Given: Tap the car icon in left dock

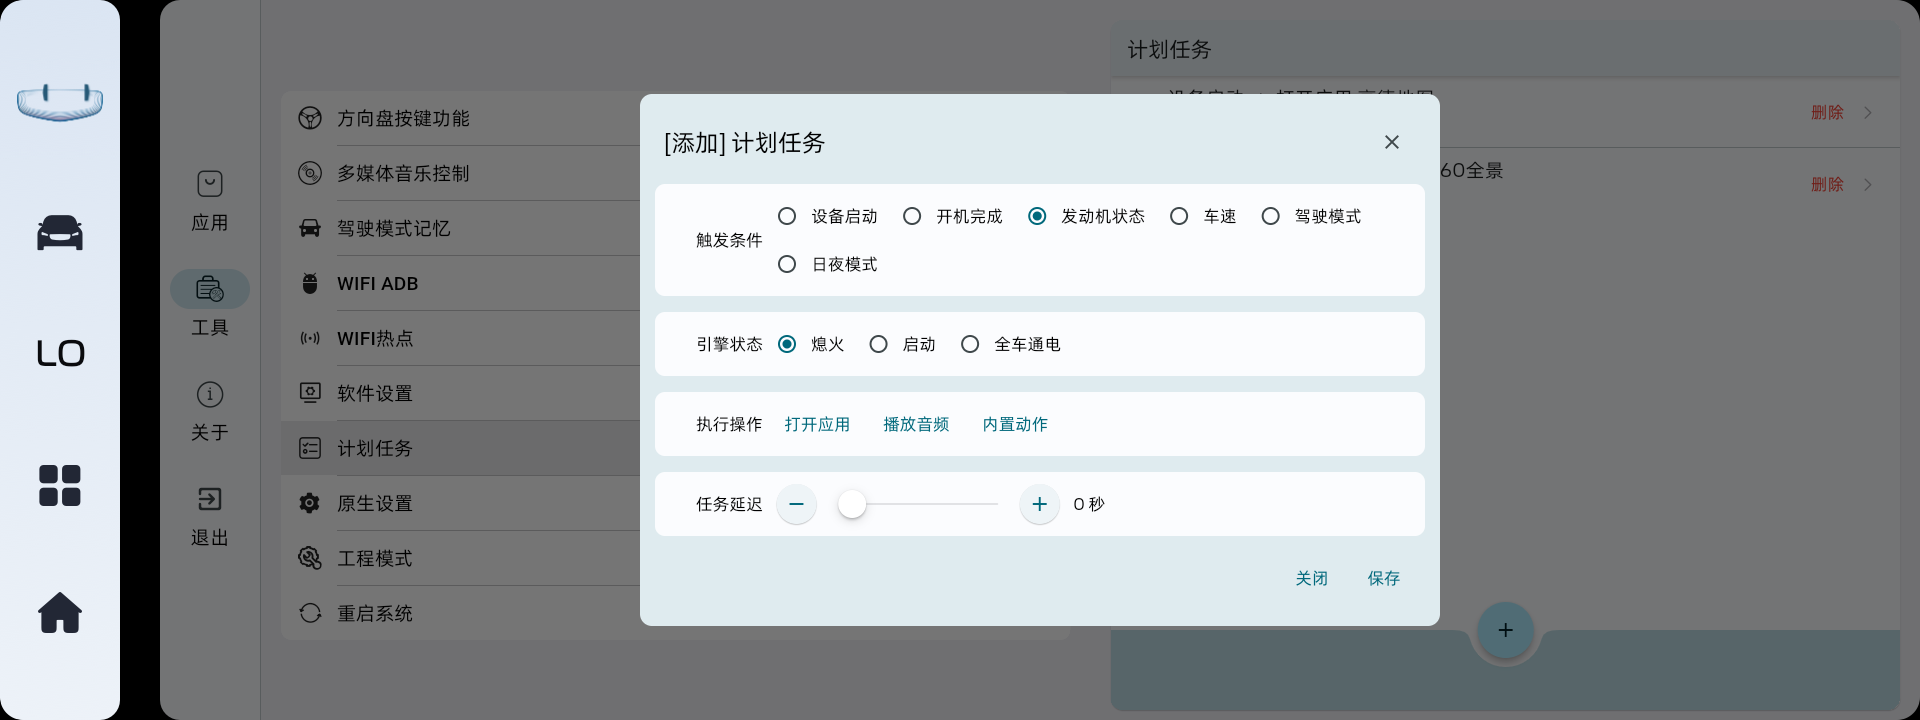Looking at the screenshot, I should 60,233.
